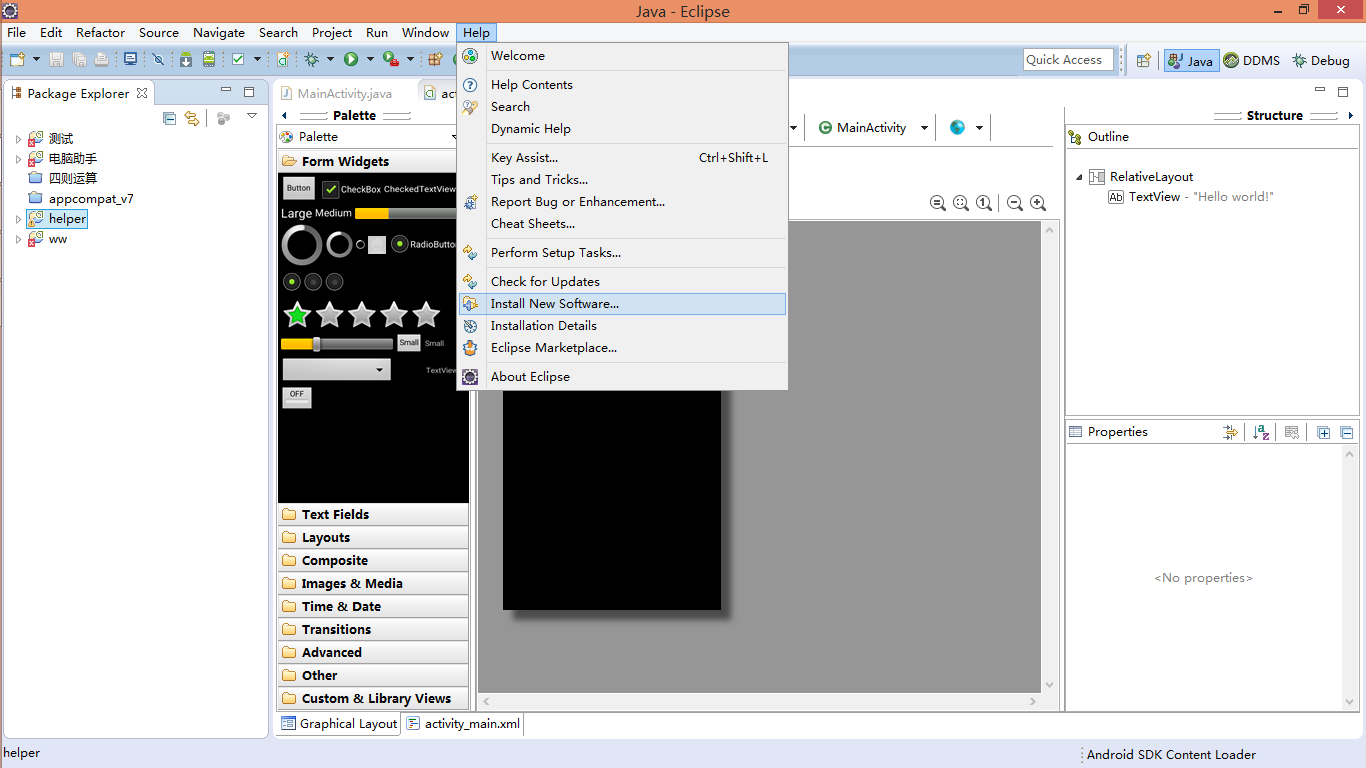
Task: Expand the helper project tree node
Action: (18, 219)
